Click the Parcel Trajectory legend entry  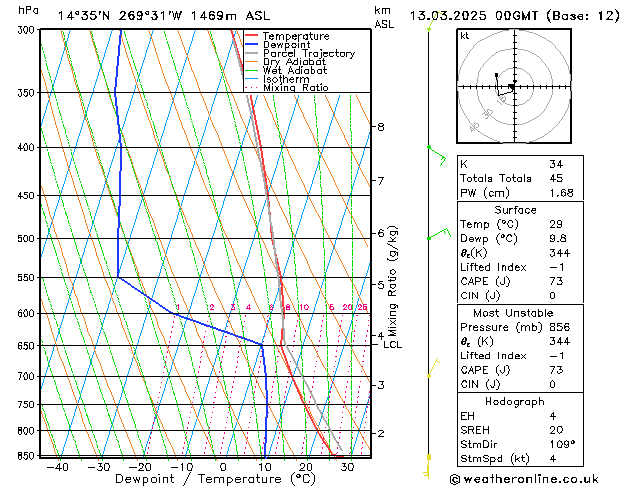(x=300, y=53)
